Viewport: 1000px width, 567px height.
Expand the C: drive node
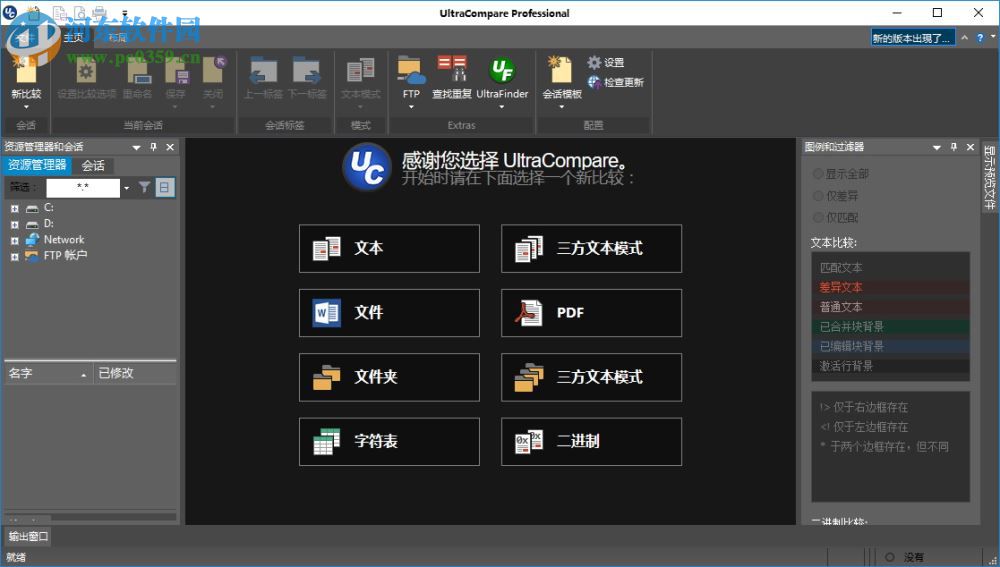coord(15,209)
